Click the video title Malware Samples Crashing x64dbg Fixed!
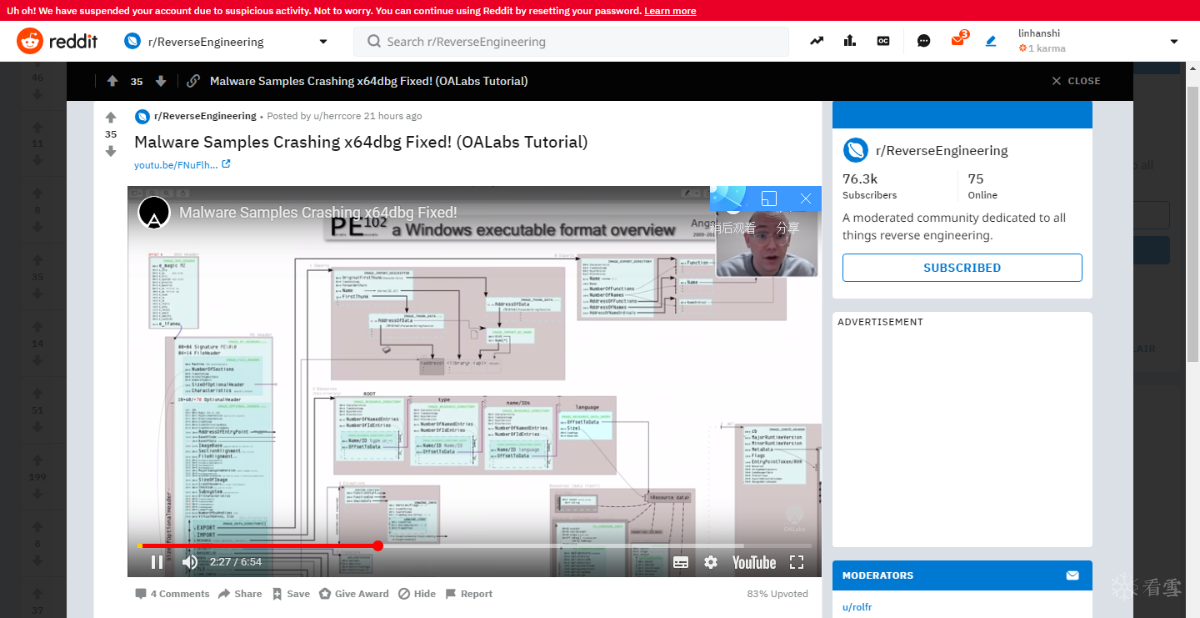This screenshot has width=1200, height=618. (318, 212)
